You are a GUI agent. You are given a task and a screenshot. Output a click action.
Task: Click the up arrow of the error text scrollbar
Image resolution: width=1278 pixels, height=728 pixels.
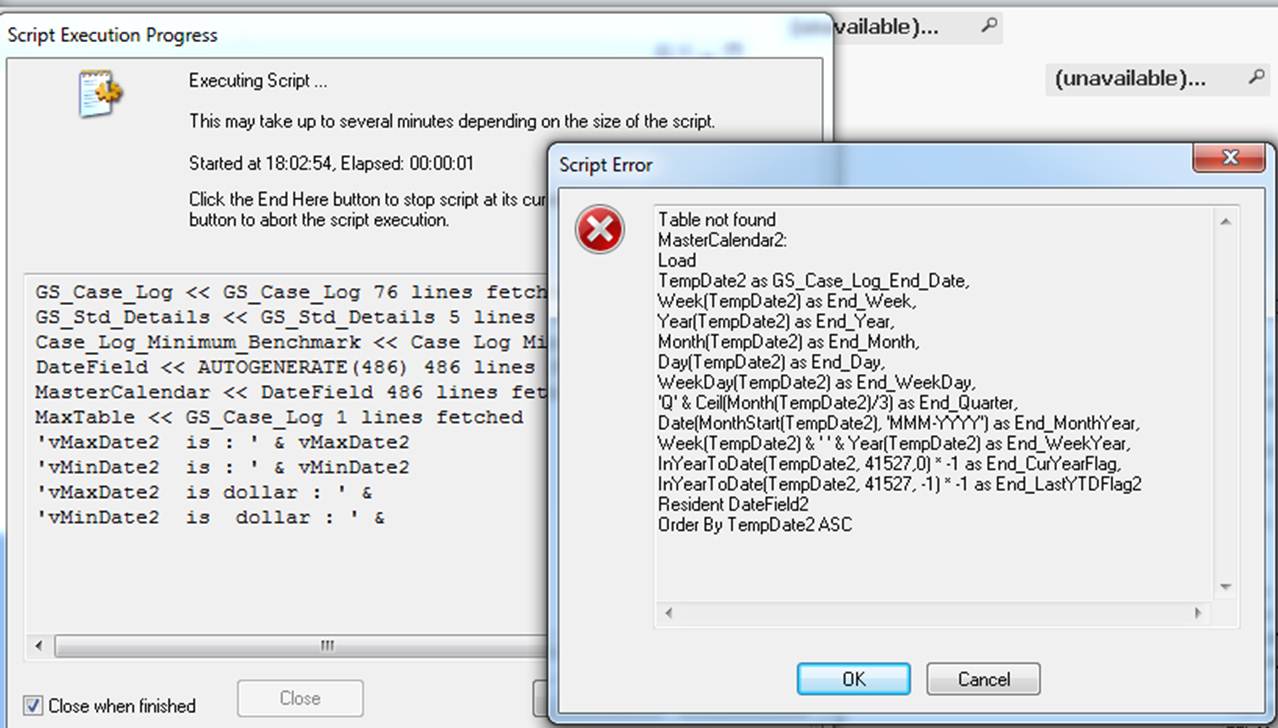click(1226, 221)
